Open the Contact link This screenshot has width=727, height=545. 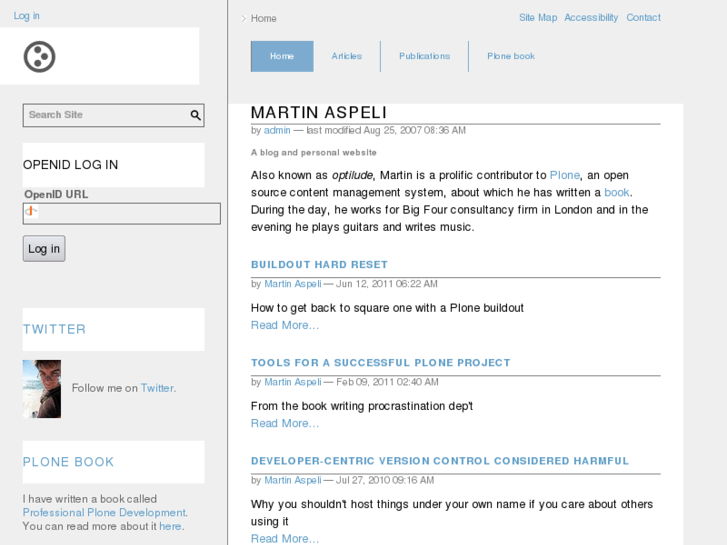coord(644,18)
